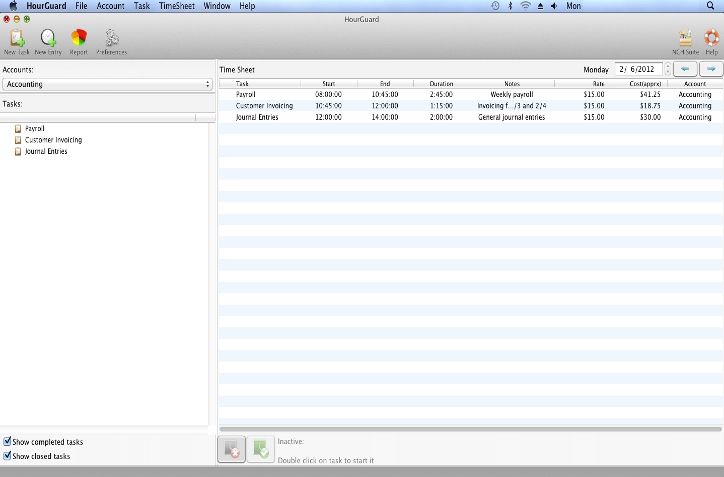Click the Help lifebuoy toolbar icon
This screenshot has height=477, width=724.
point(711,40)
